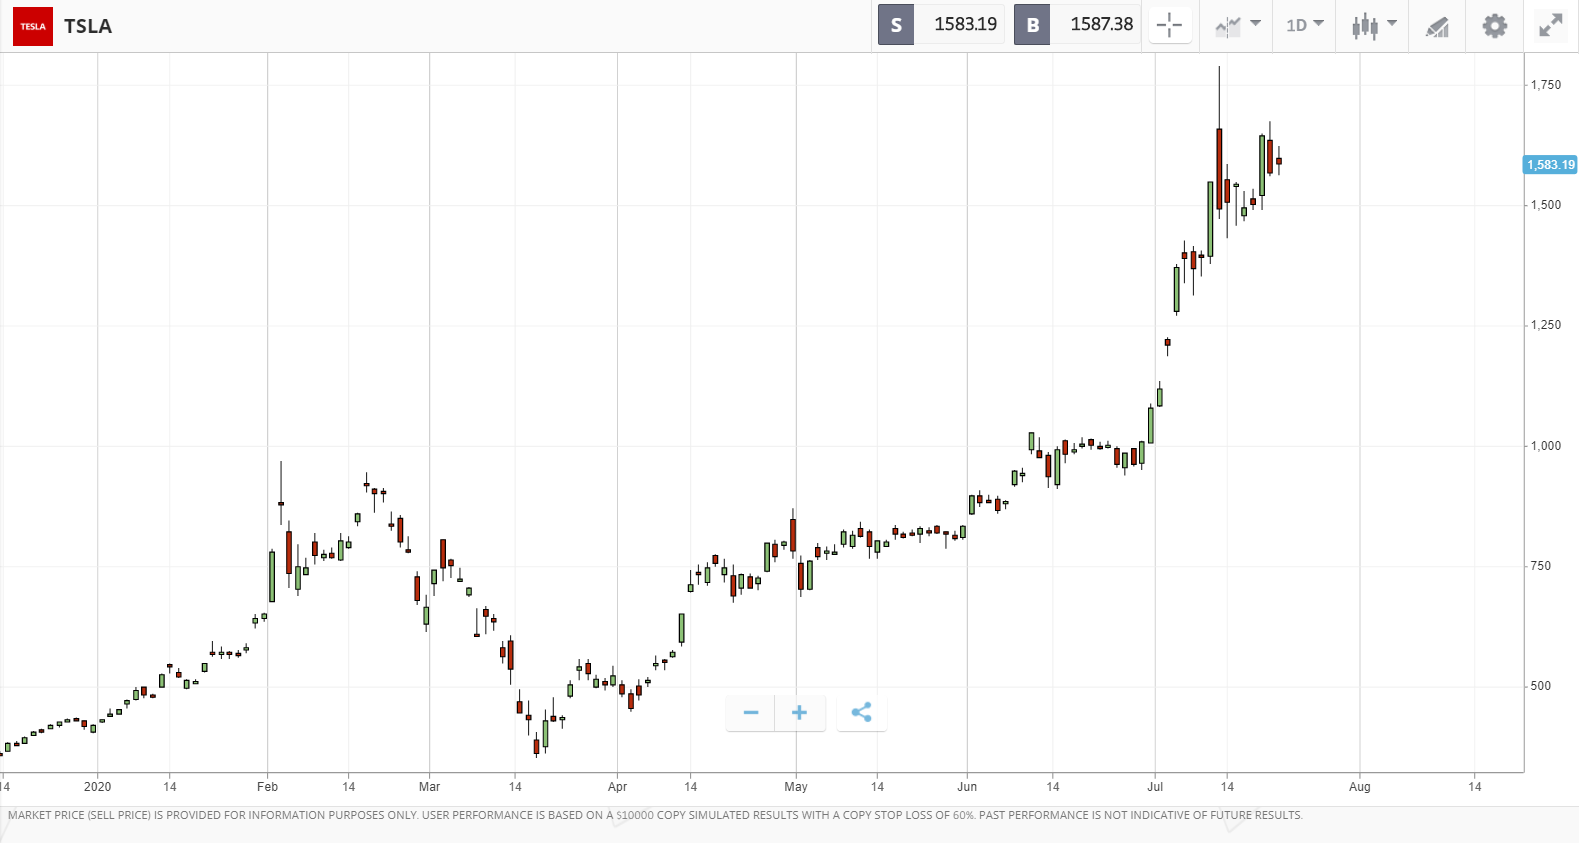Expand chart to full screen
The width and height of the screenshot is (1579, 843).
[1550, 25]
